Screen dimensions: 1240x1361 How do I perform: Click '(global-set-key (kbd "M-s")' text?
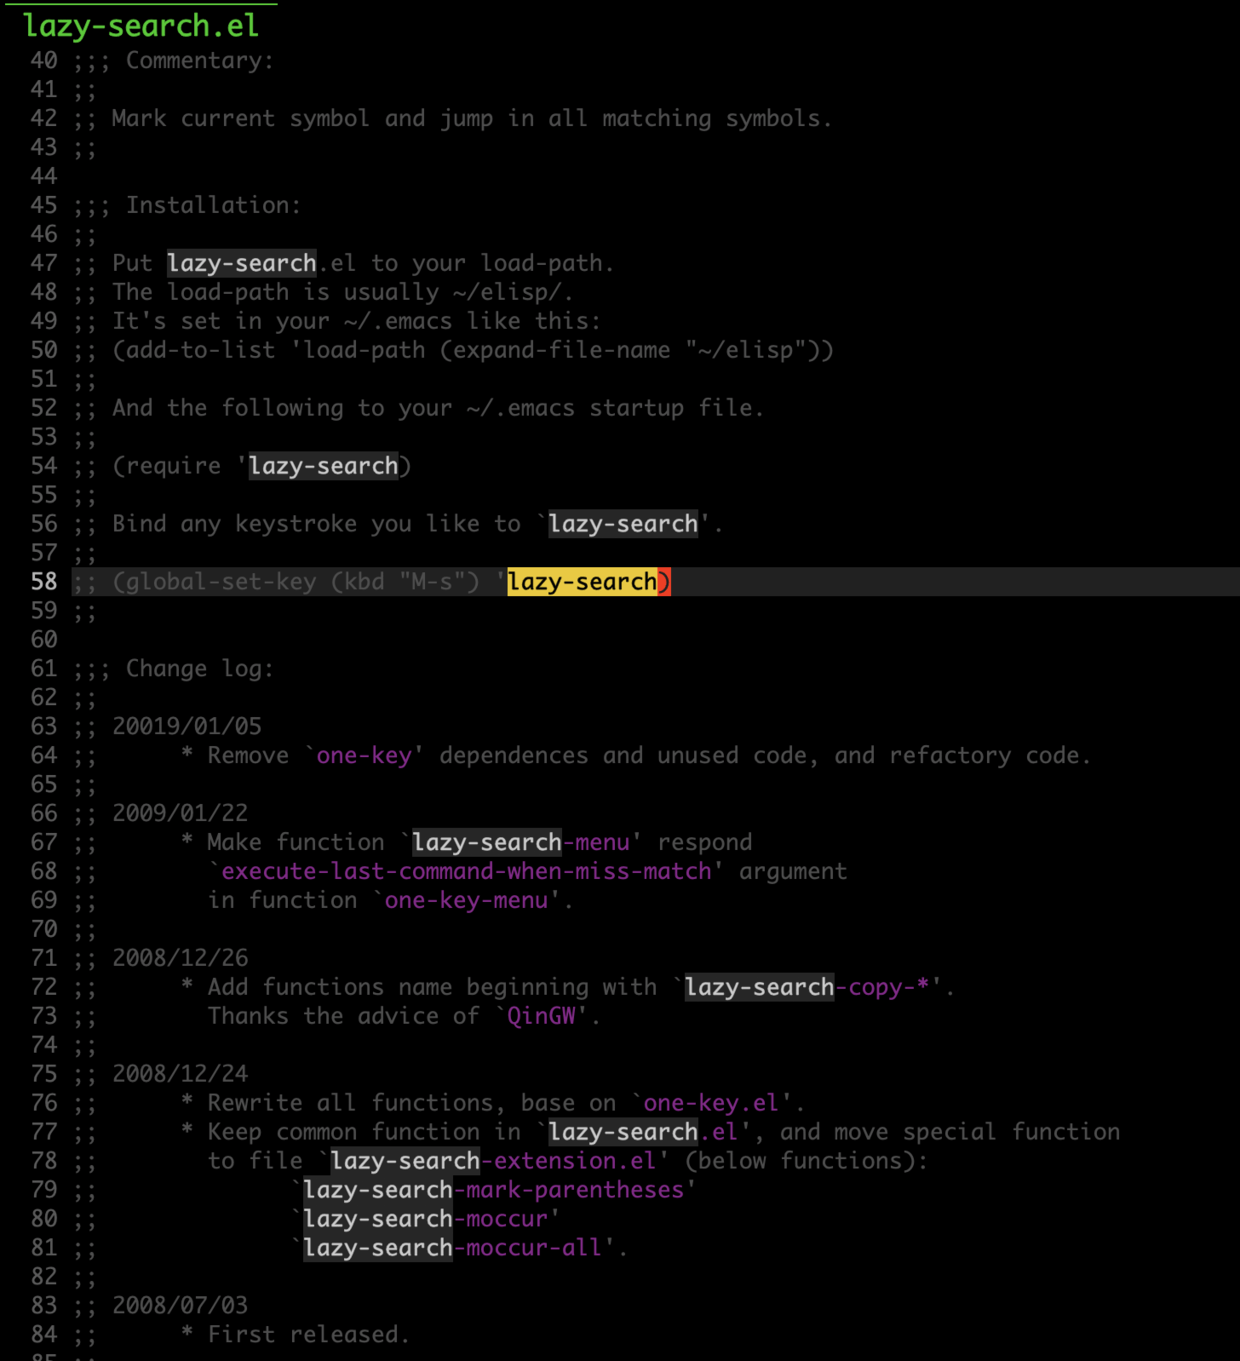[x=296, y=582]
